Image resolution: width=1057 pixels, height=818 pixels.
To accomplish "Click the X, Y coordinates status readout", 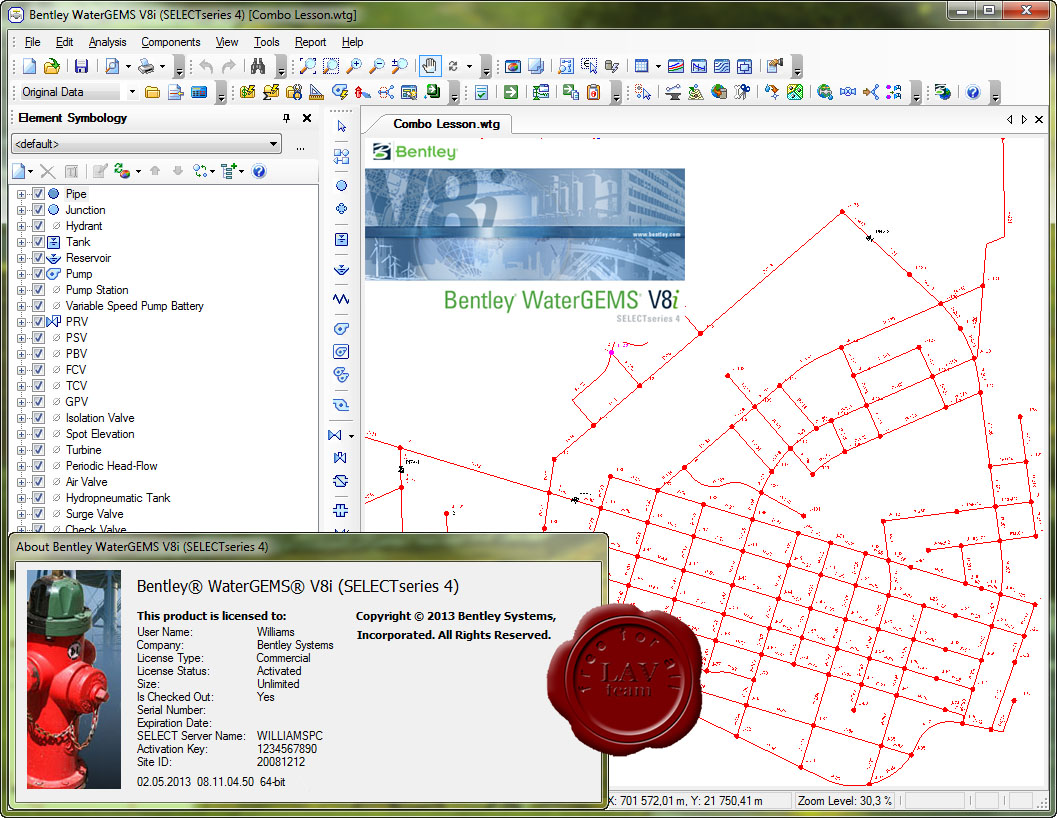I will (686, 800).
